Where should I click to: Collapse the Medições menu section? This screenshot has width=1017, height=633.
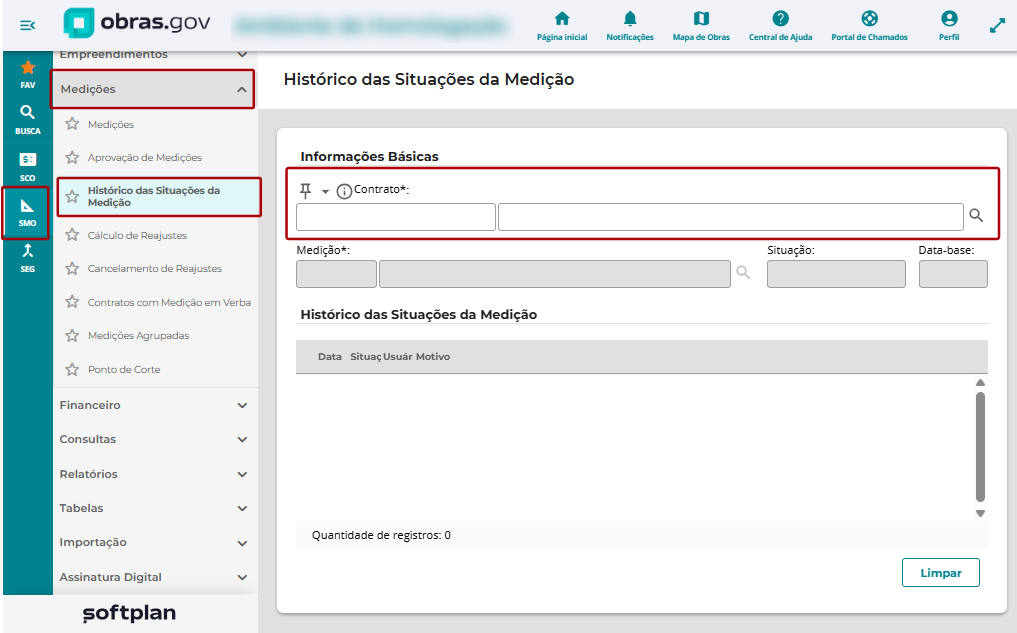[x=153, y=89]
